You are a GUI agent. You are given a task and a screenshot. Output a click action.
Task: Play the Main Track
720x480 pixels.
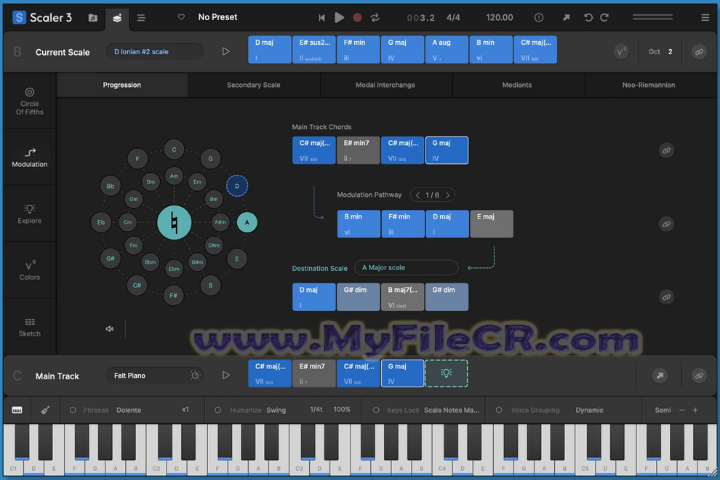[225, 375]
